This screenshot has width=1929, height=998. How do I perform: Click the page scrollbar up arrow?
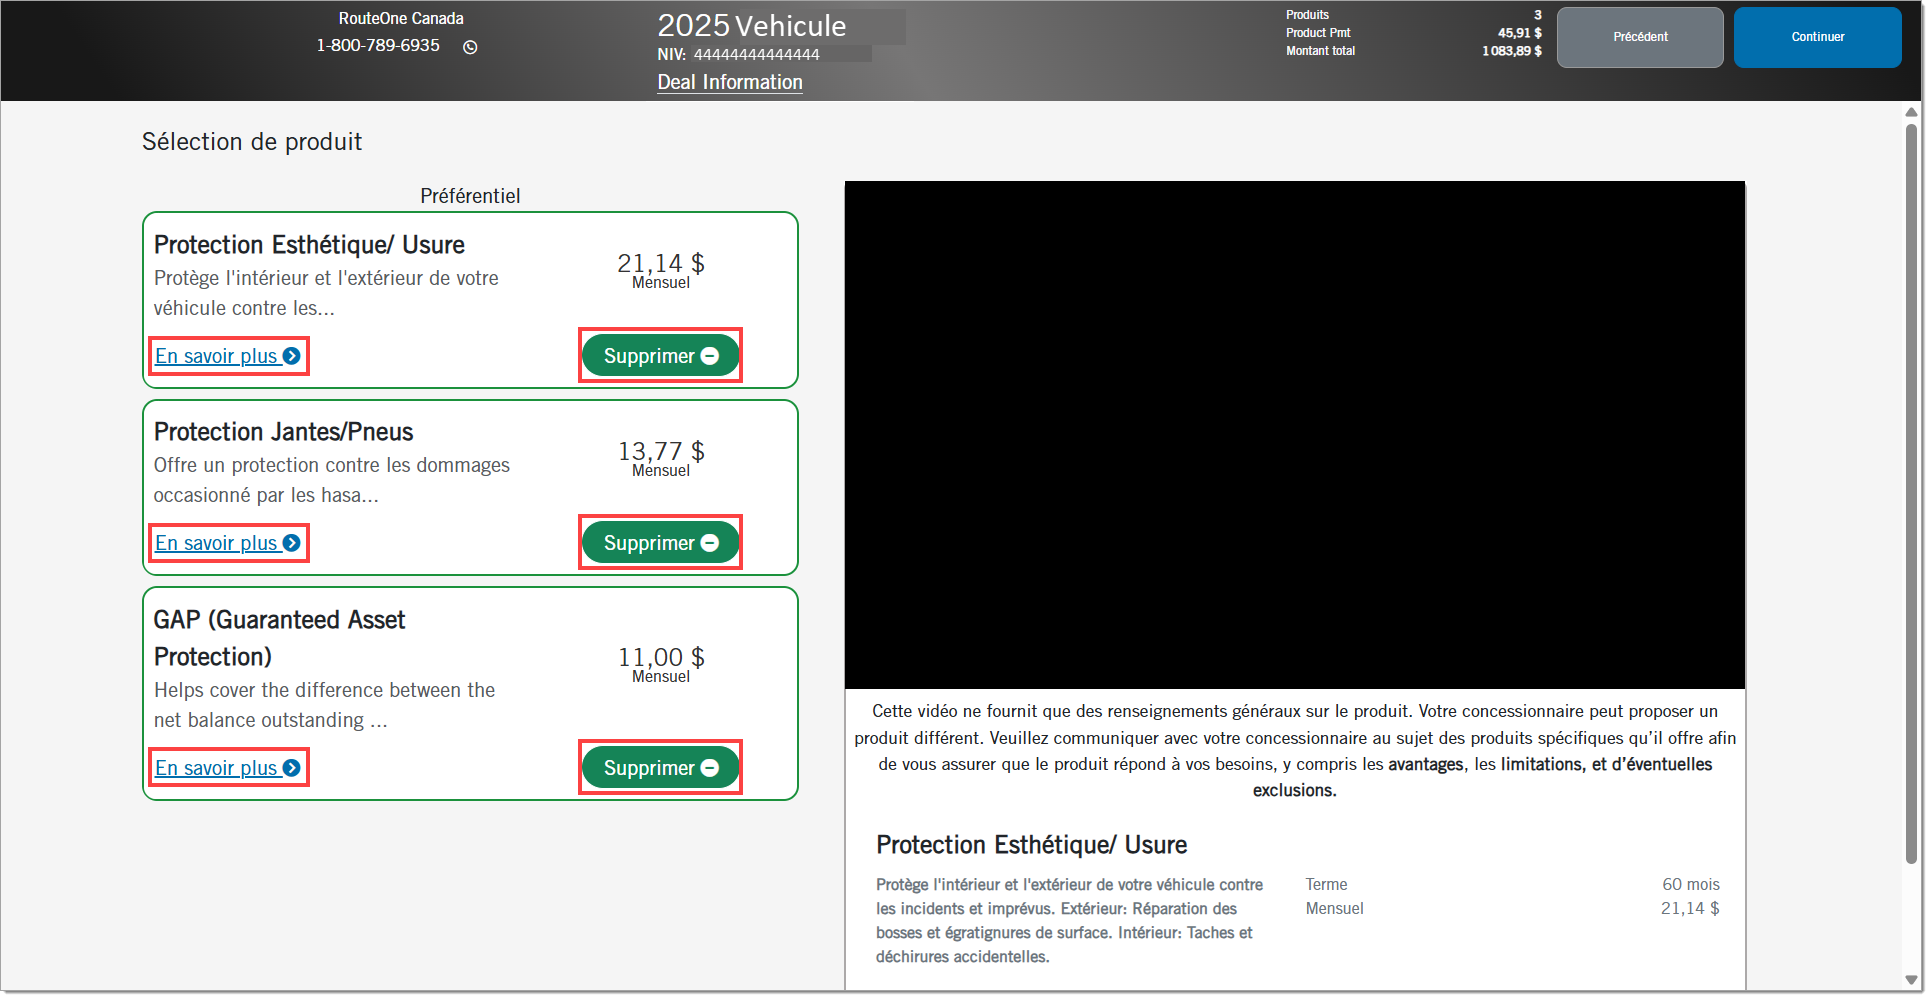pos(1911,112)
